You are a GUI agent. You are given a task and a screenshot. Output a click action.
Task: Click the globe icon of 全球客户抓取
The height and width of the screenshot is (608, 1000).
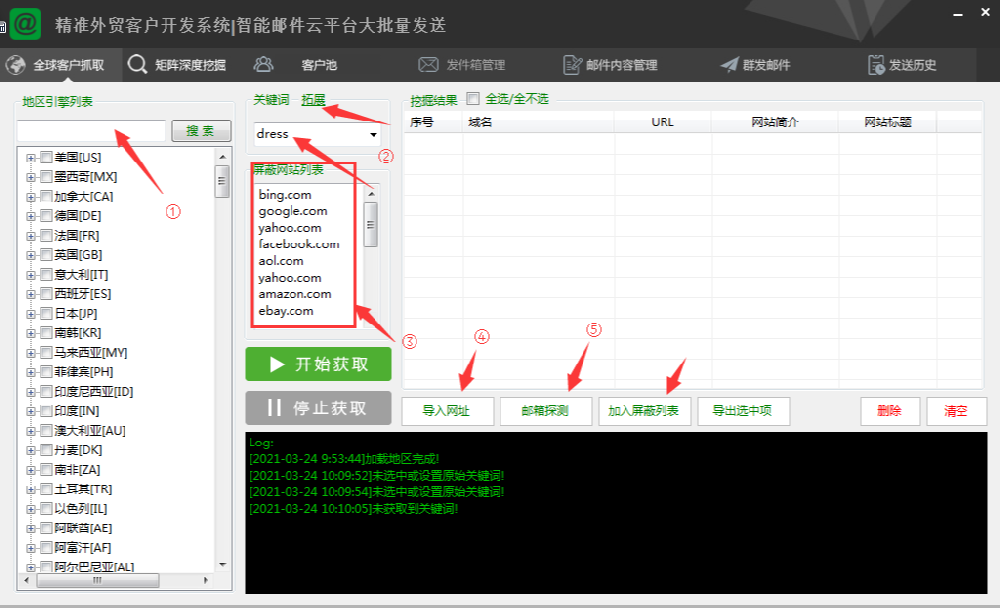(16, 64)
